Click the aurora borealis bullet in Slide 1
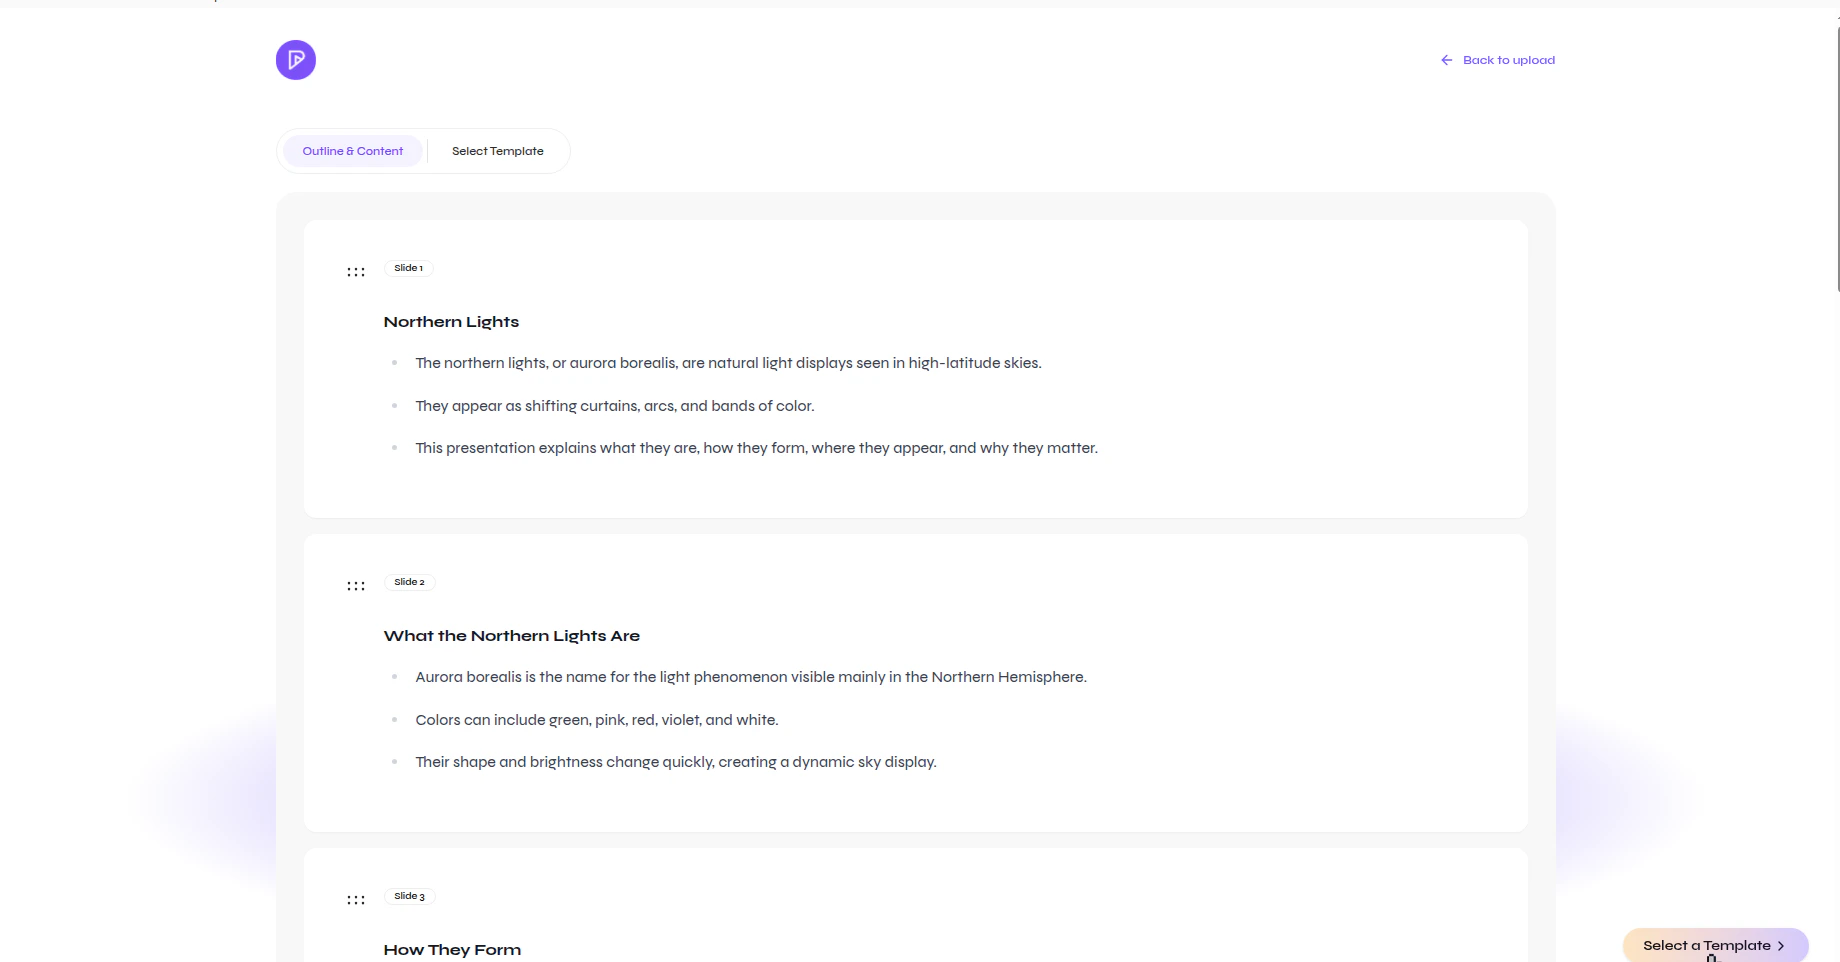Image resolution: width=1840 pixels, height=962 pixels. (x=728, y=363)
